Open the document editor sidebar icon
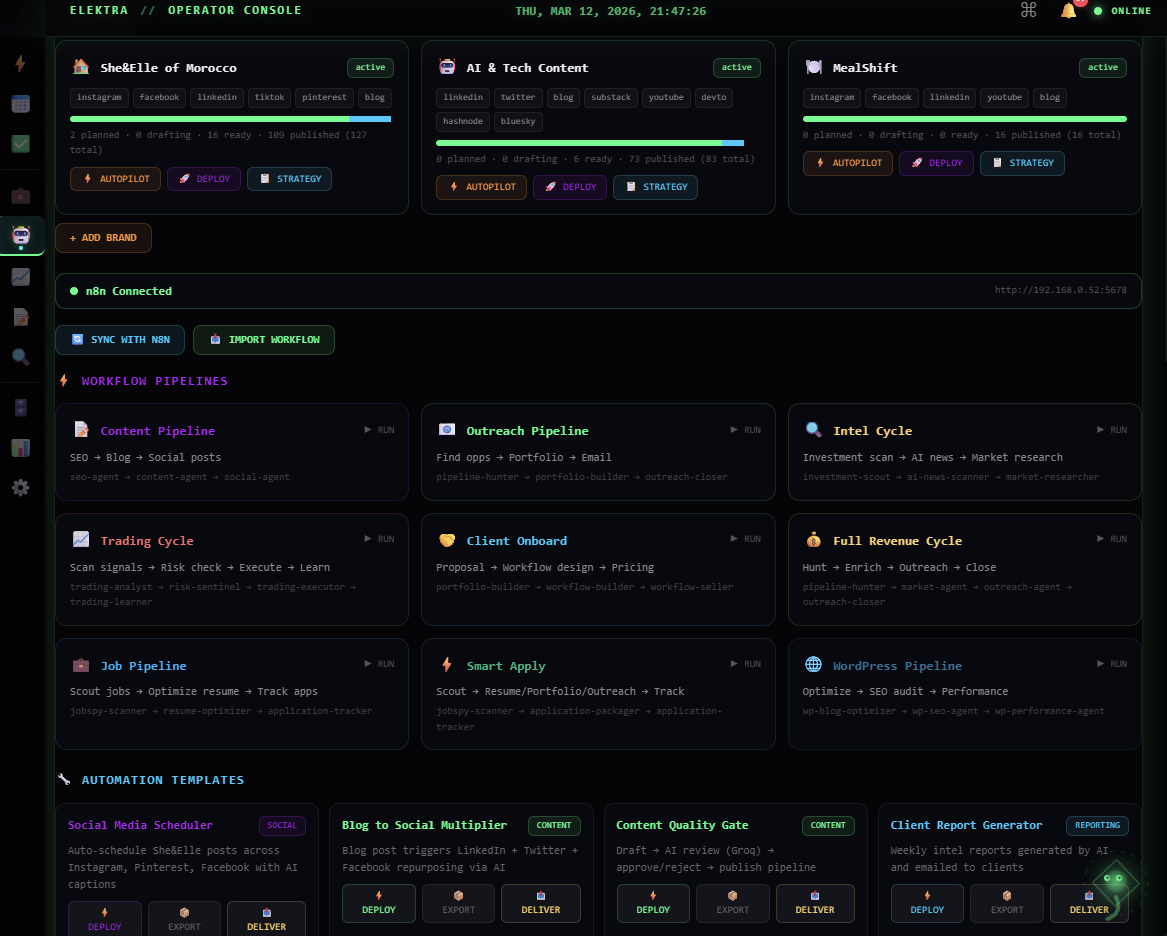Screen dimensions: 1167x936 pos(20,316)
